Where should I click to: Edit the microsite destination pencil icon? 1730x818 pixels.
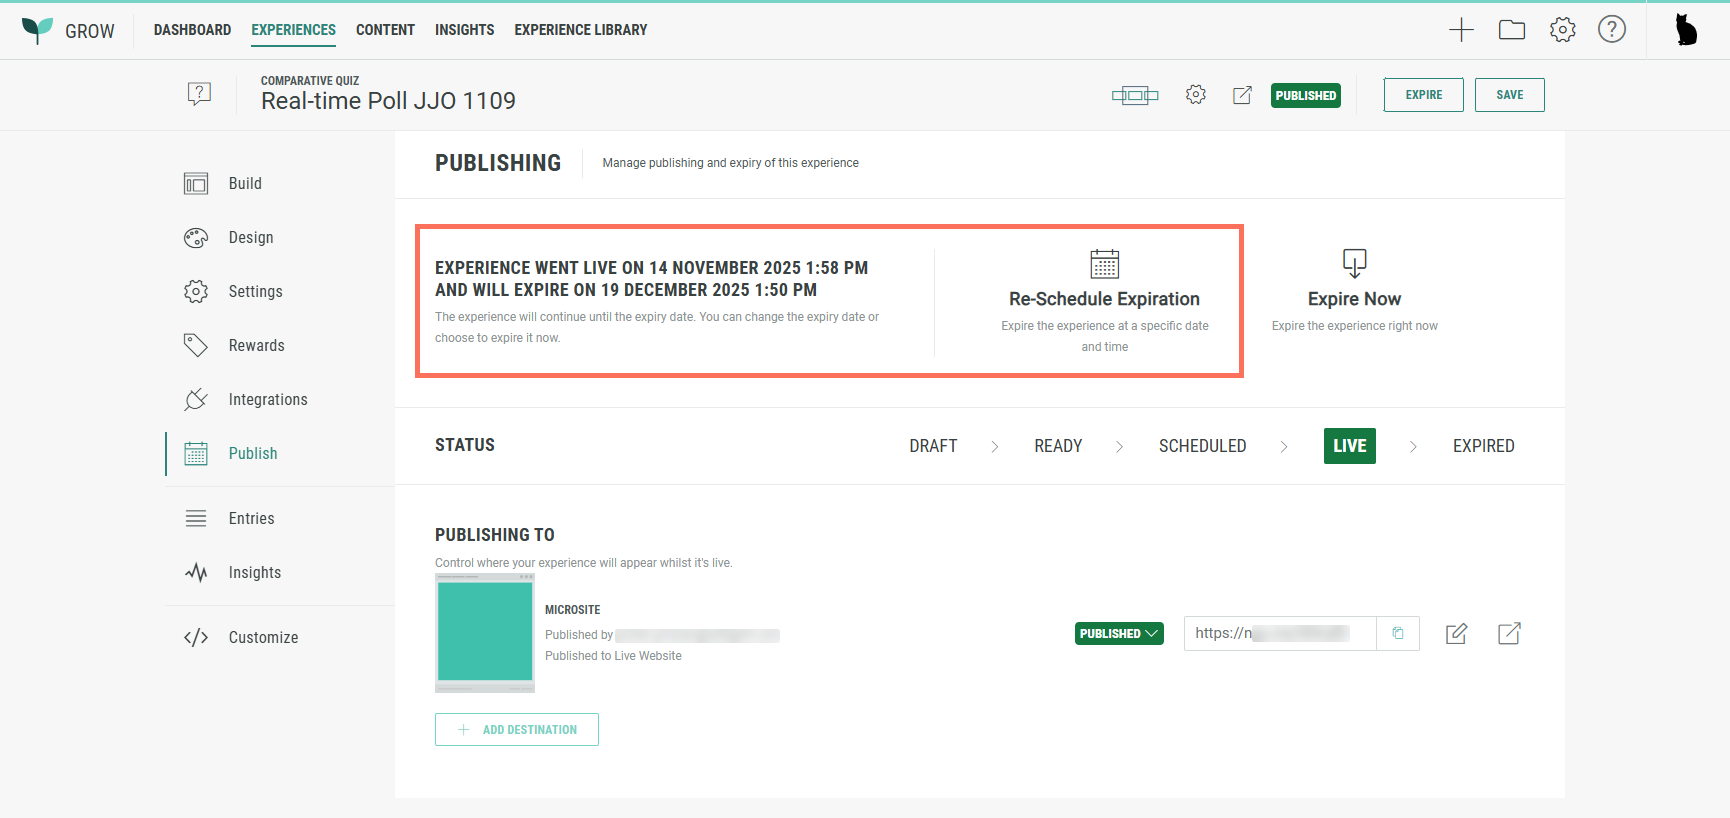click(1456, 633)
